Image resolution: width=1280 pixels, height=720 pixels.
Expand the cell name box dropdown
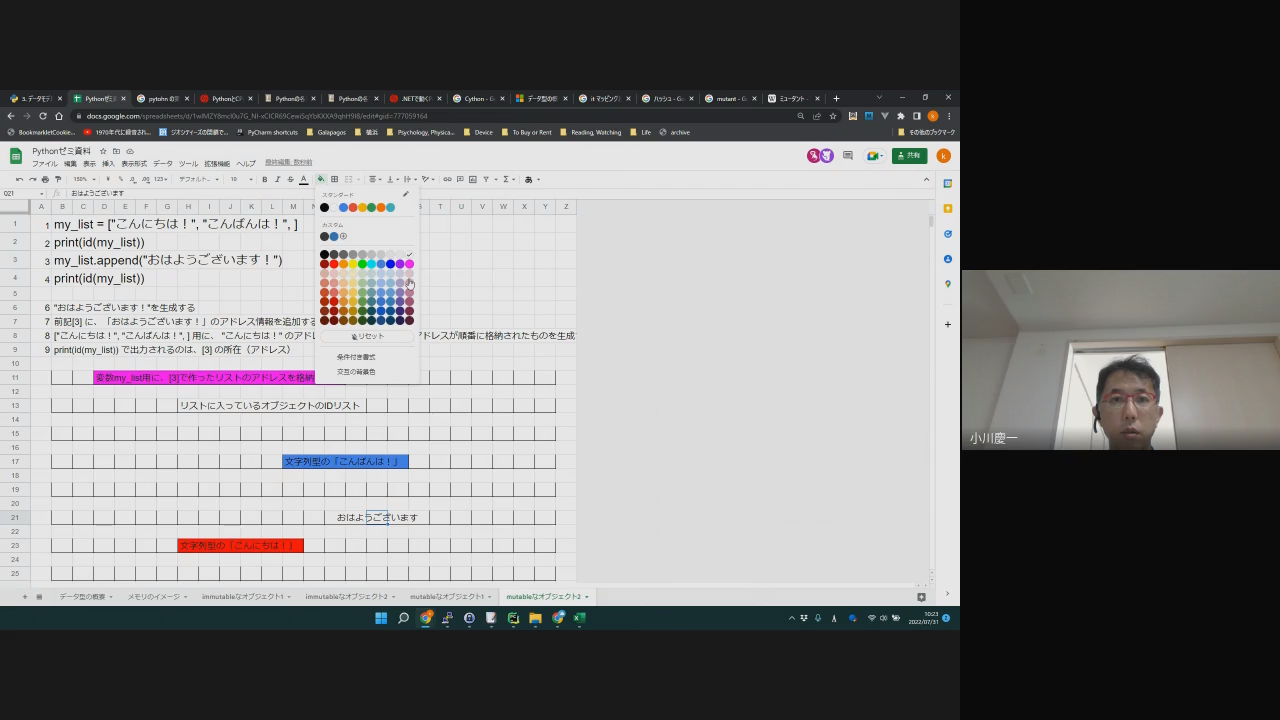coord(41,193)
